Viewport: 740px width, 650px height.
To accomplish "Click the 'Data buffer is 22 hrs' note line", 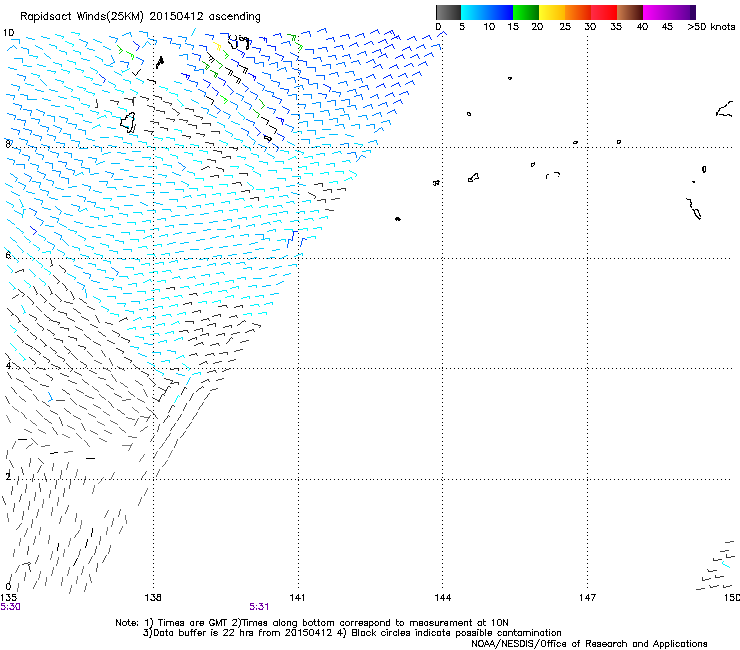I will click(352, 633).
